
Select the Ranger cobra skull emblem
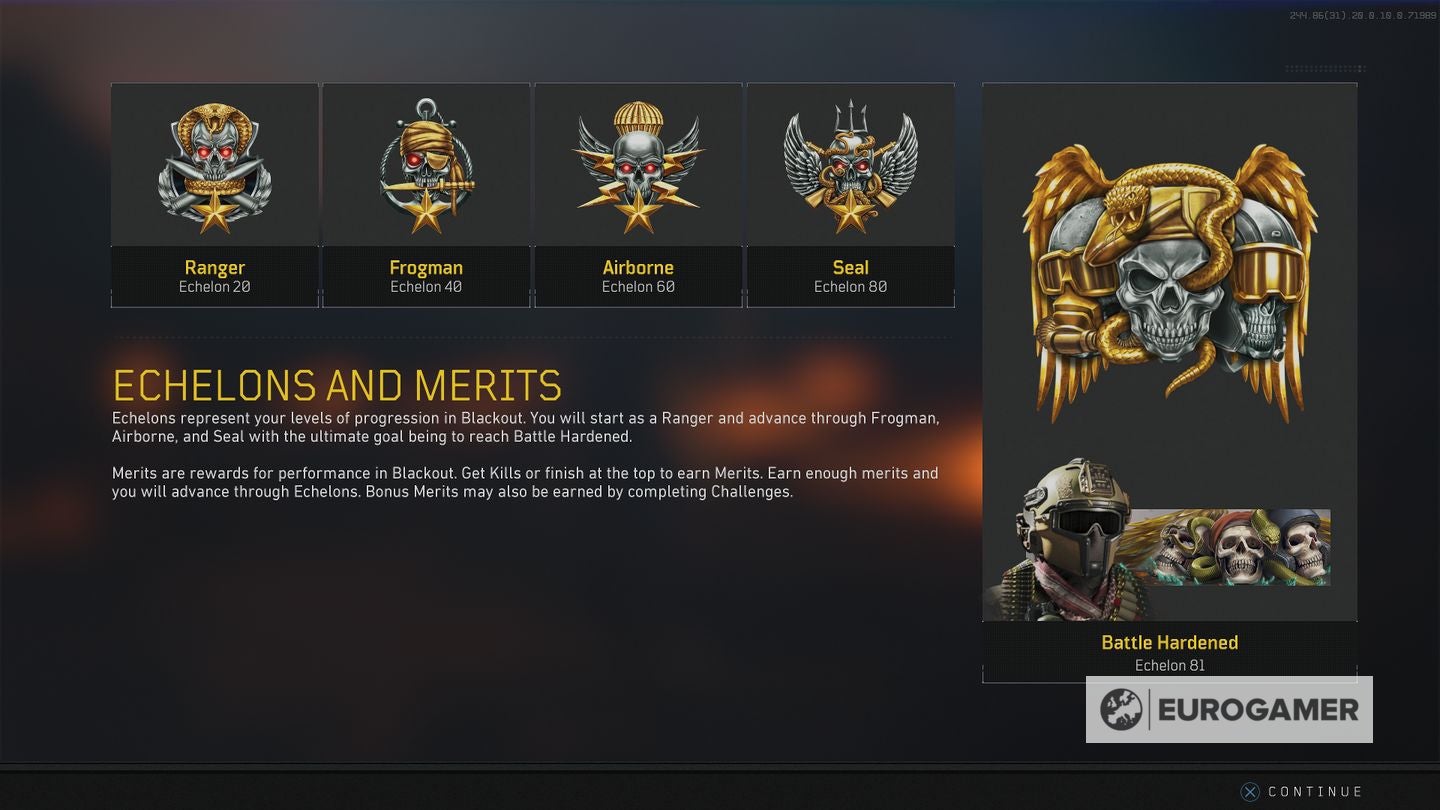(214, 167)
